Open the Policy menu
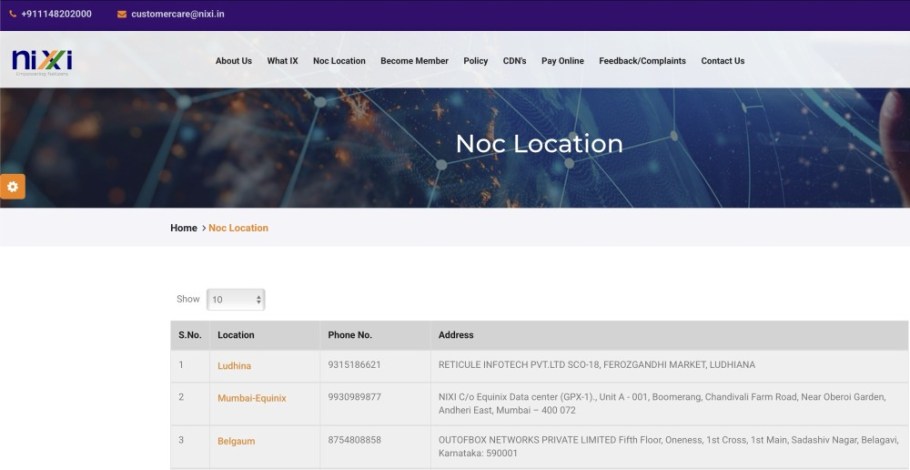Screen dimensions: 910x470 click(475, 61)
